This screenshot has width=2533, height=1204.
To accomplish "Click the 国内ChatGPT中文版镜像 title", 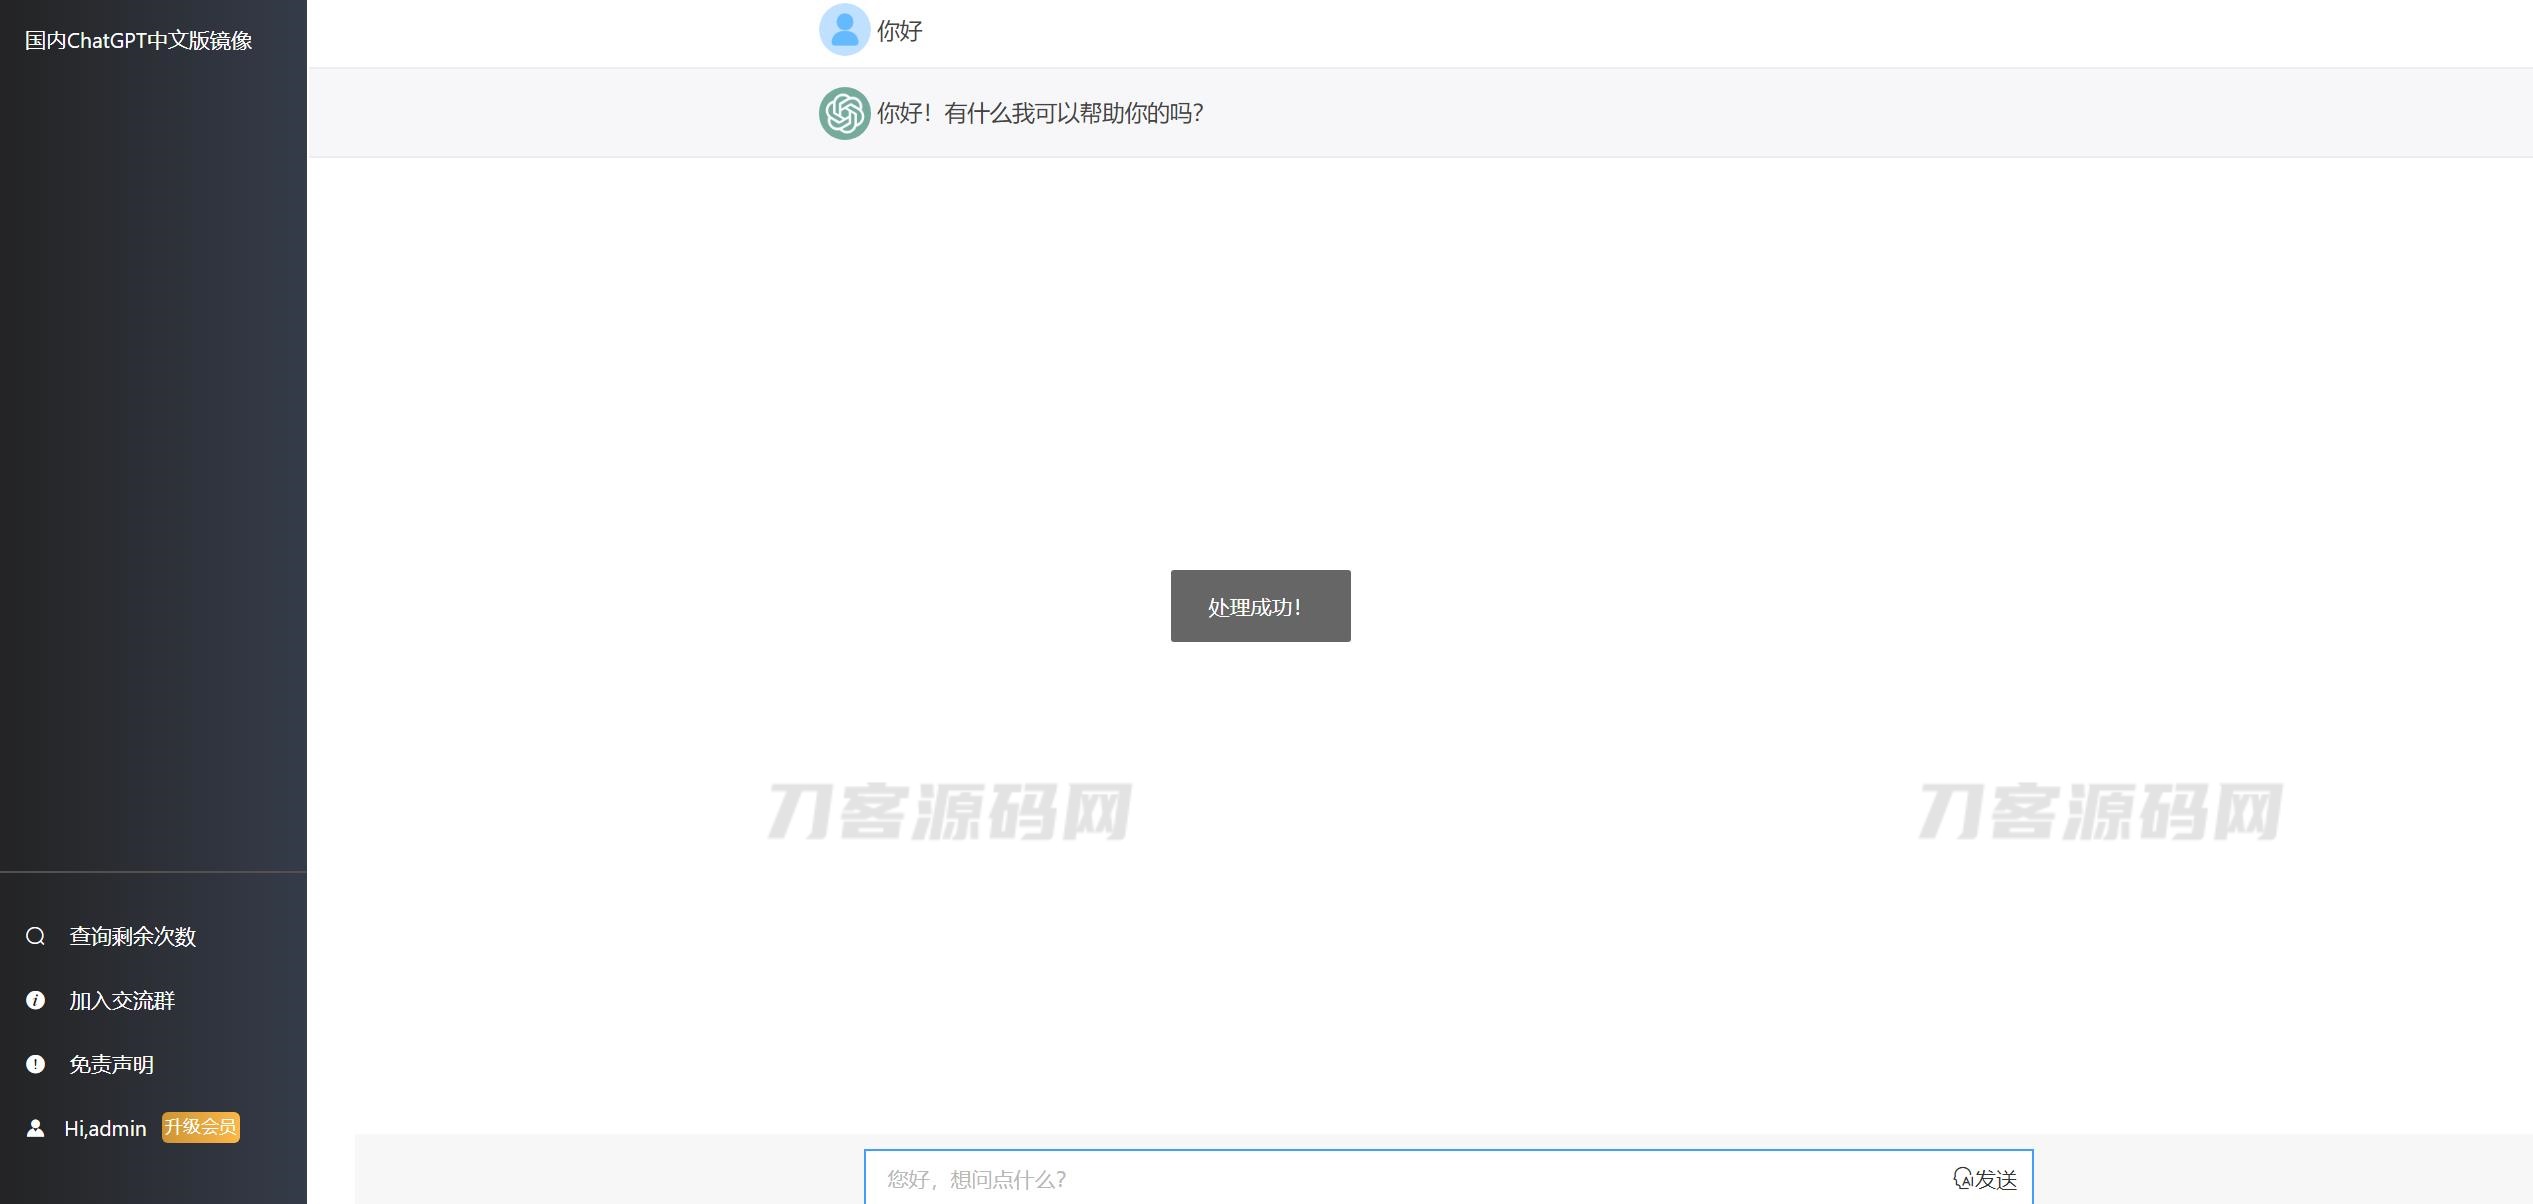I will pyautogui.click(x=138, y=41).
